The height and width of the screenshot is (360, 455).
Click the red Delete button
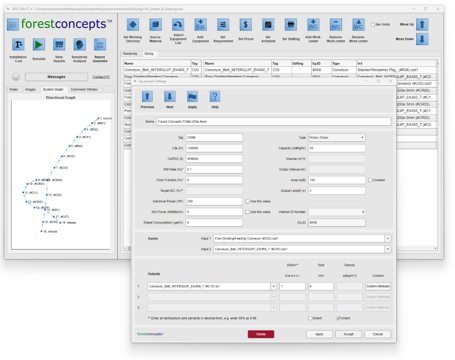pyautogui.click(x=261, y=334)
